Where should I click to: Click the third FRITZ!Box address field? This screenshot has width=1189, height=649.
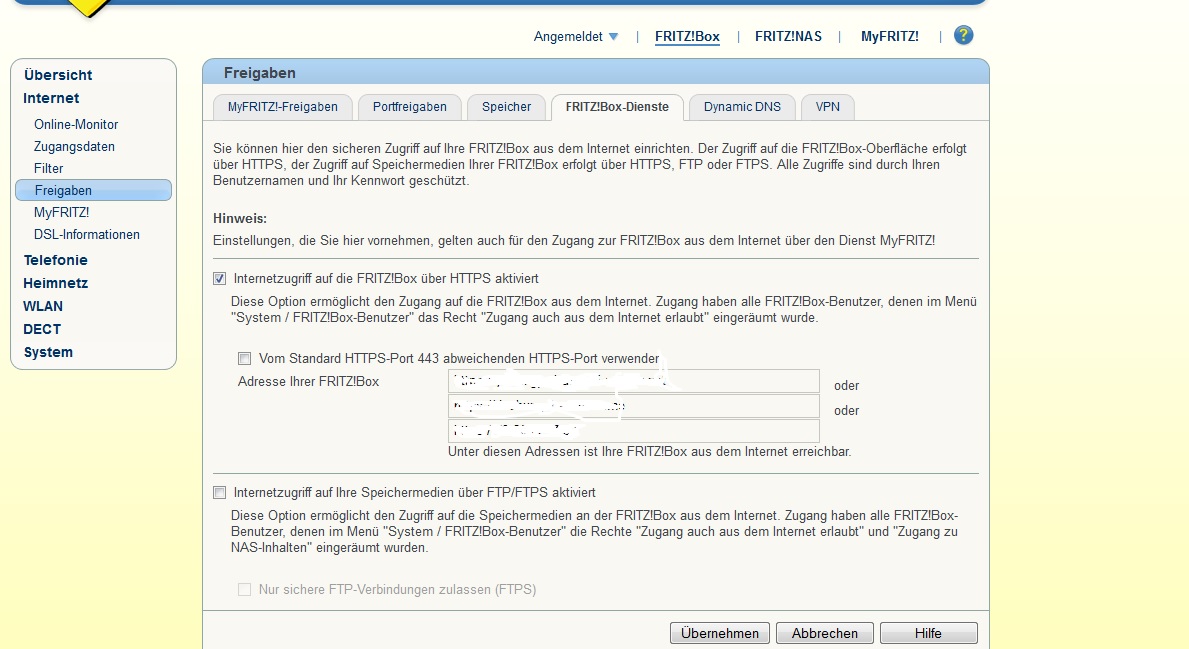634,431
